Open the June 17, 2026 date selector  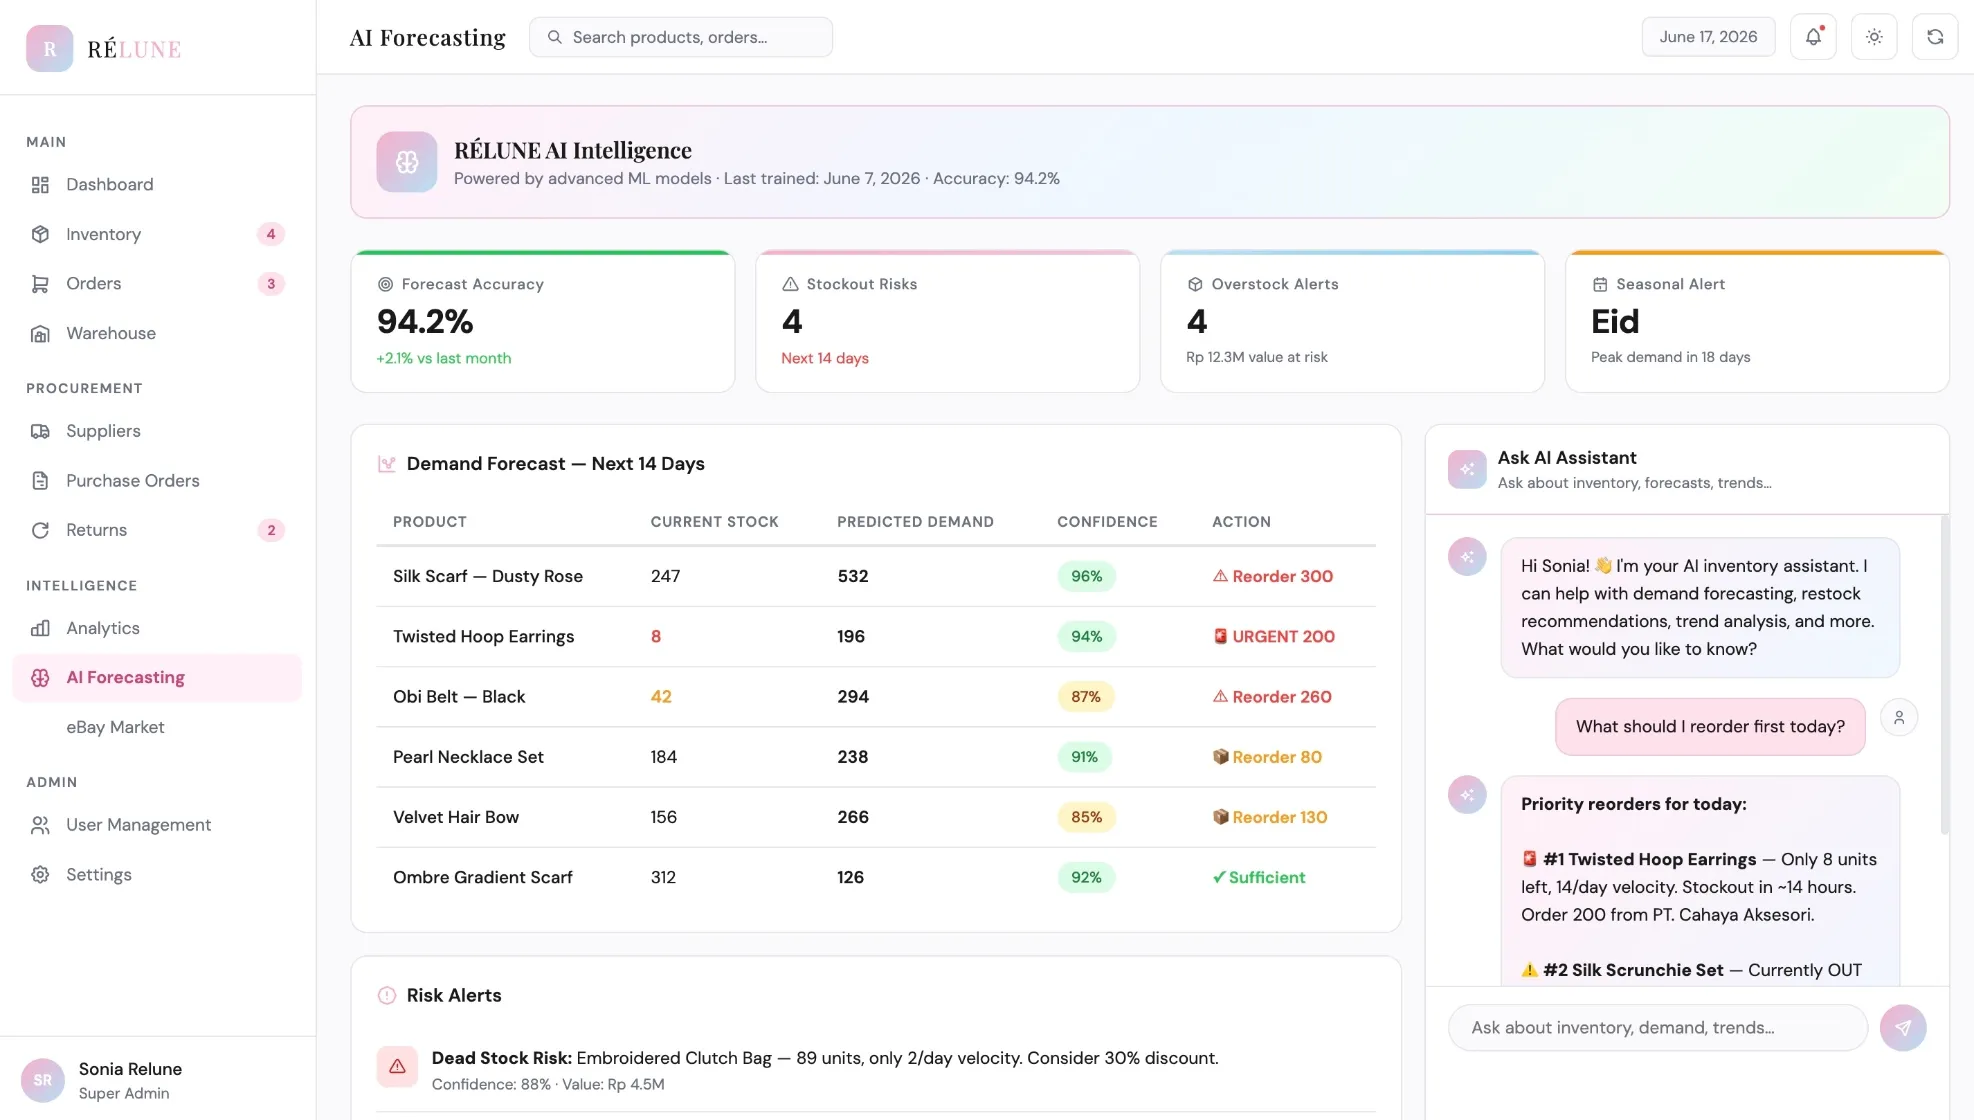[1708, 37]
